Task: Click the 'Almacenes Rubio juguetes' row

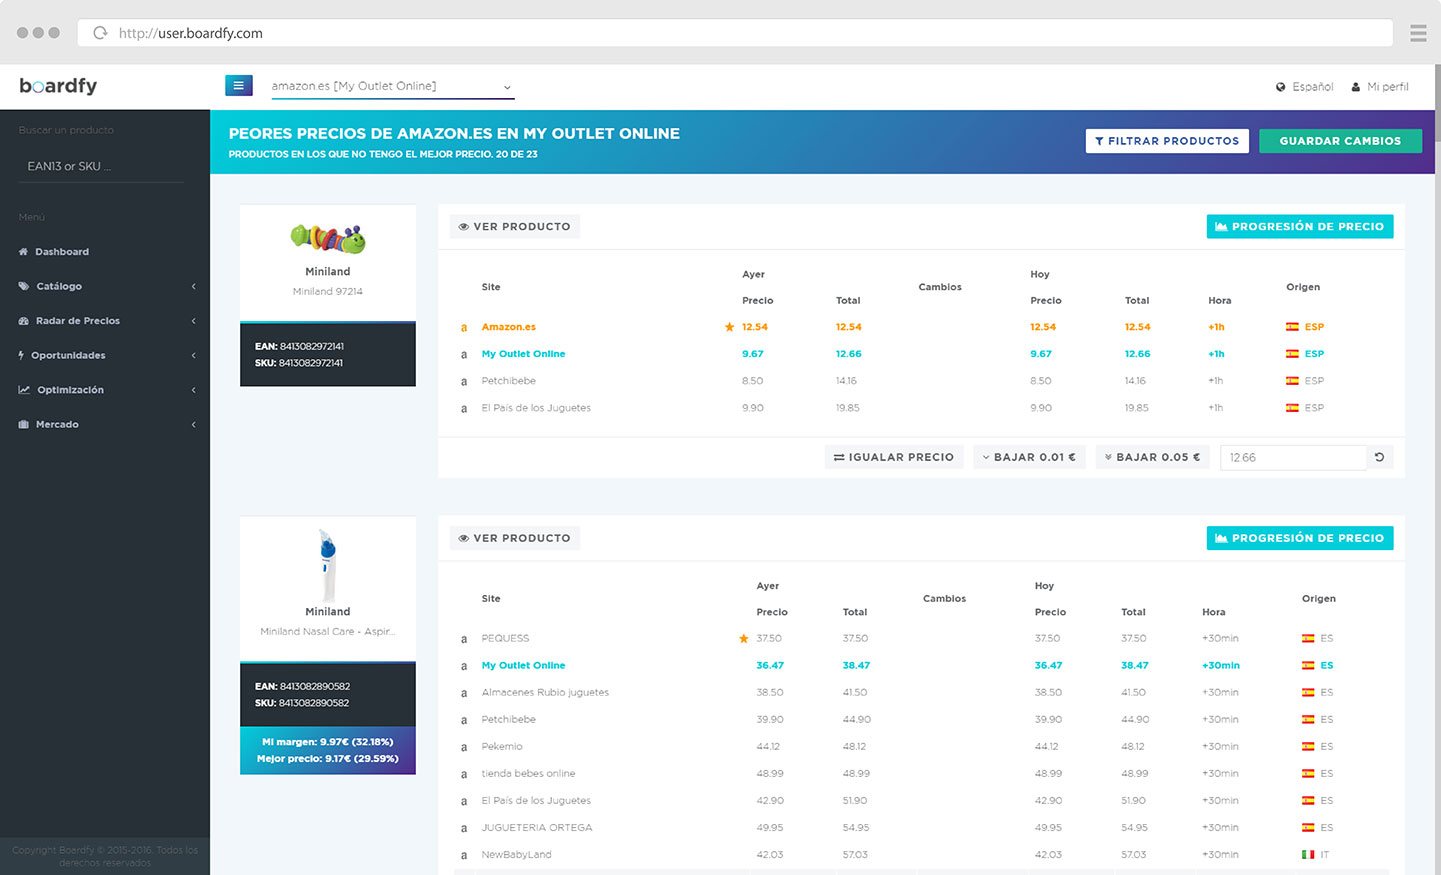Action: pyautogui.click(x=921, y=692)
